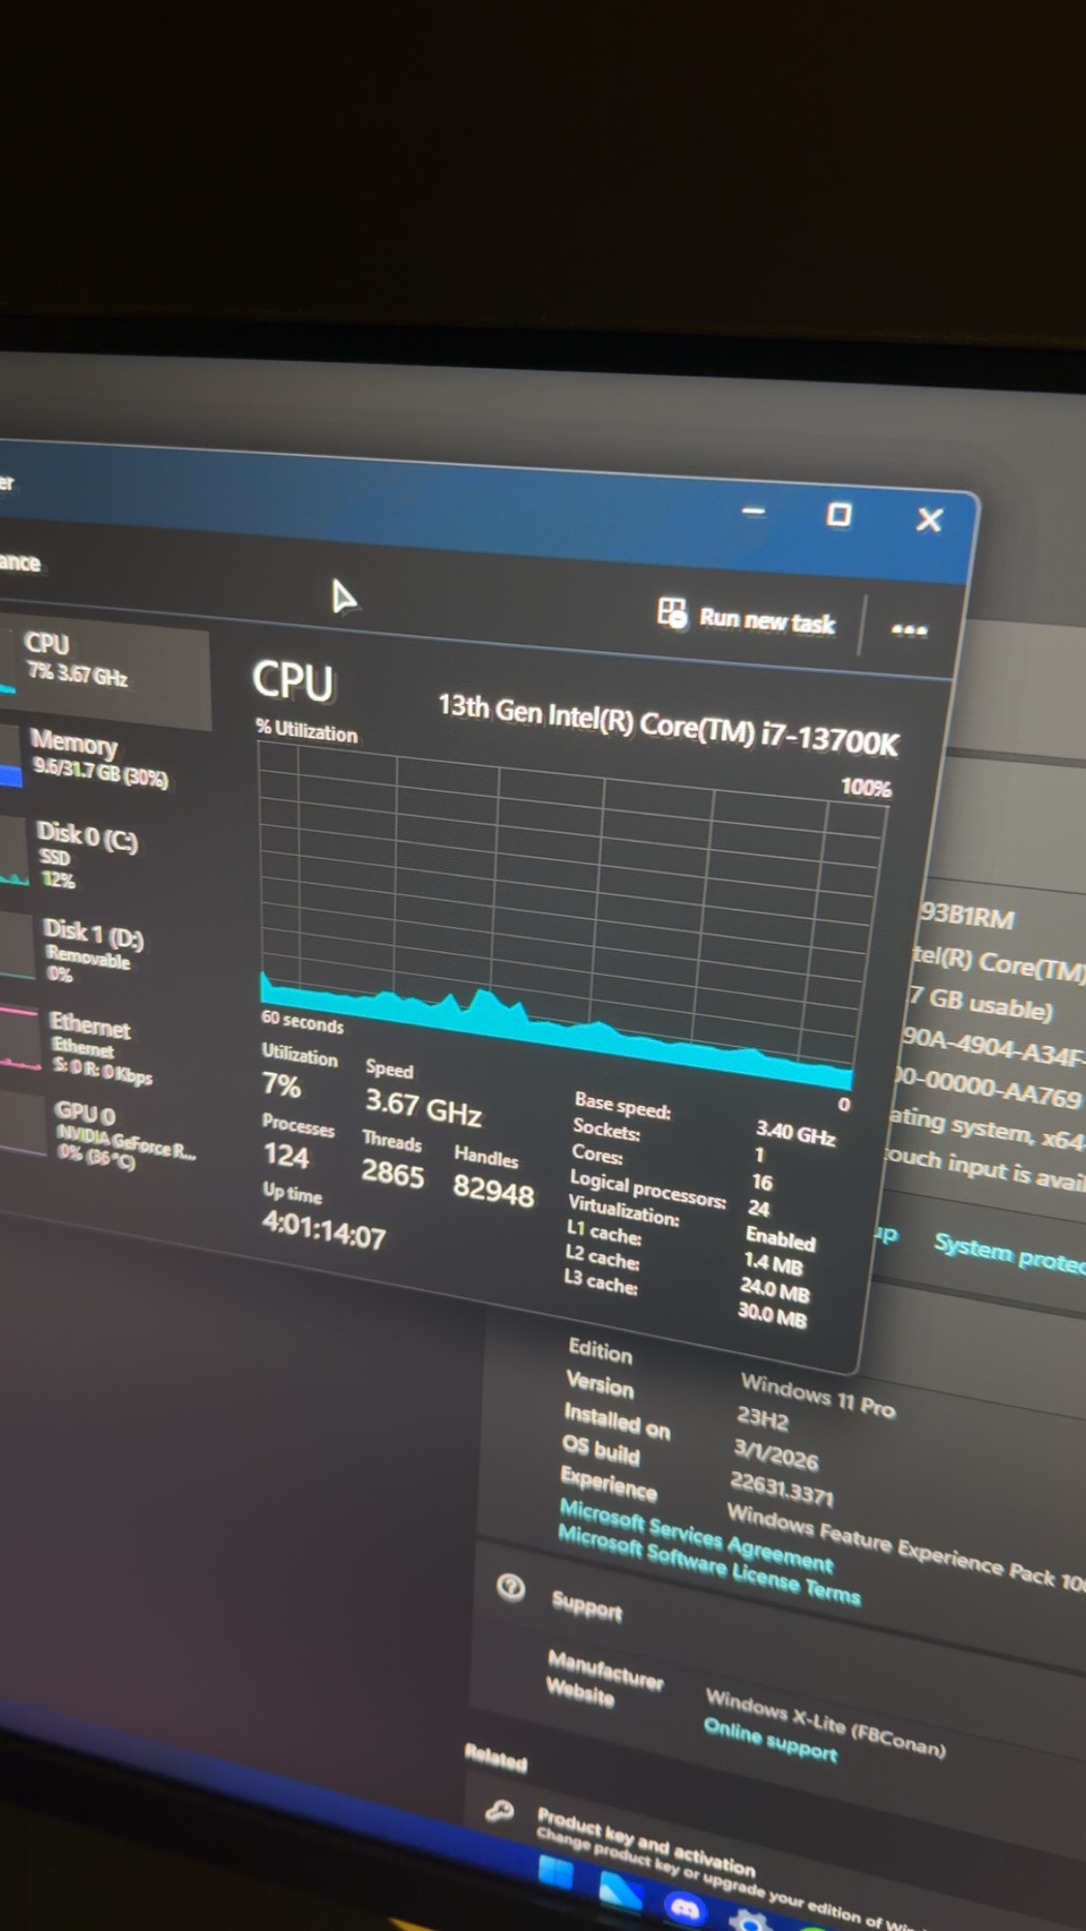1086x1931 pixels.
Task: Open the Windows Start menu
Action: point(556,1872)
